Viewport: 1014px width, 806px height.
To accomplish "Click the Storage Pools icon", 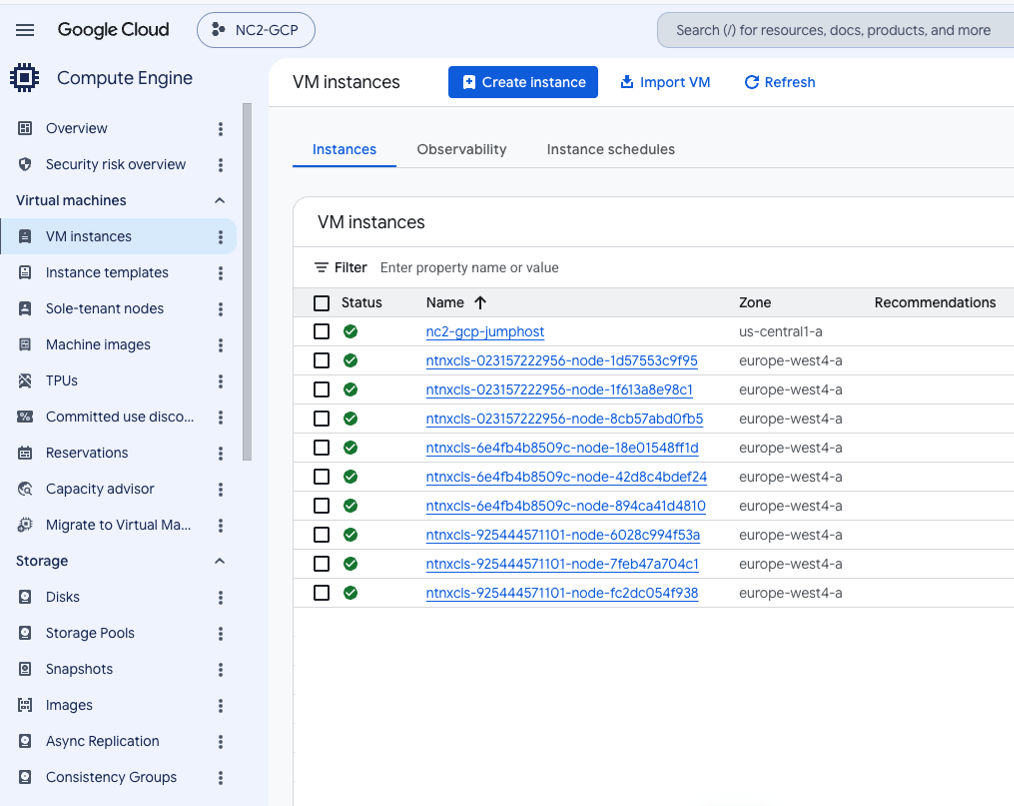I will coord(25,633).
